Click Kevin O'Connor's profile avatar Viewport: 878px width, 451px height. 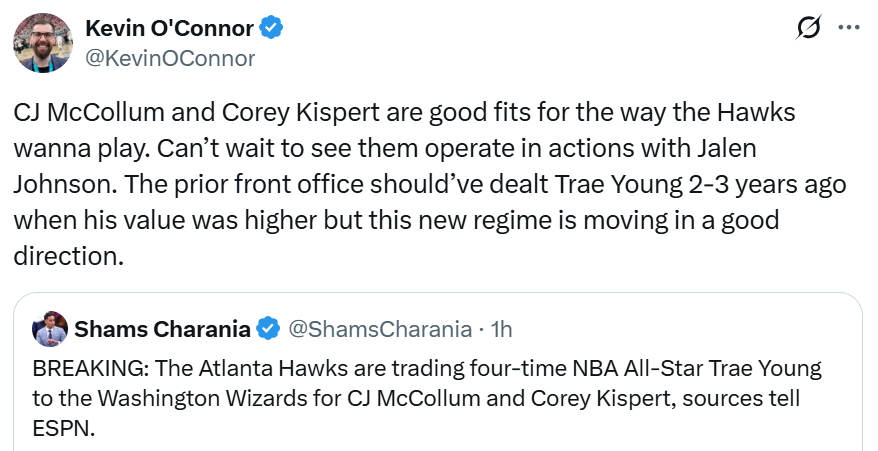[x=42, y=42]
